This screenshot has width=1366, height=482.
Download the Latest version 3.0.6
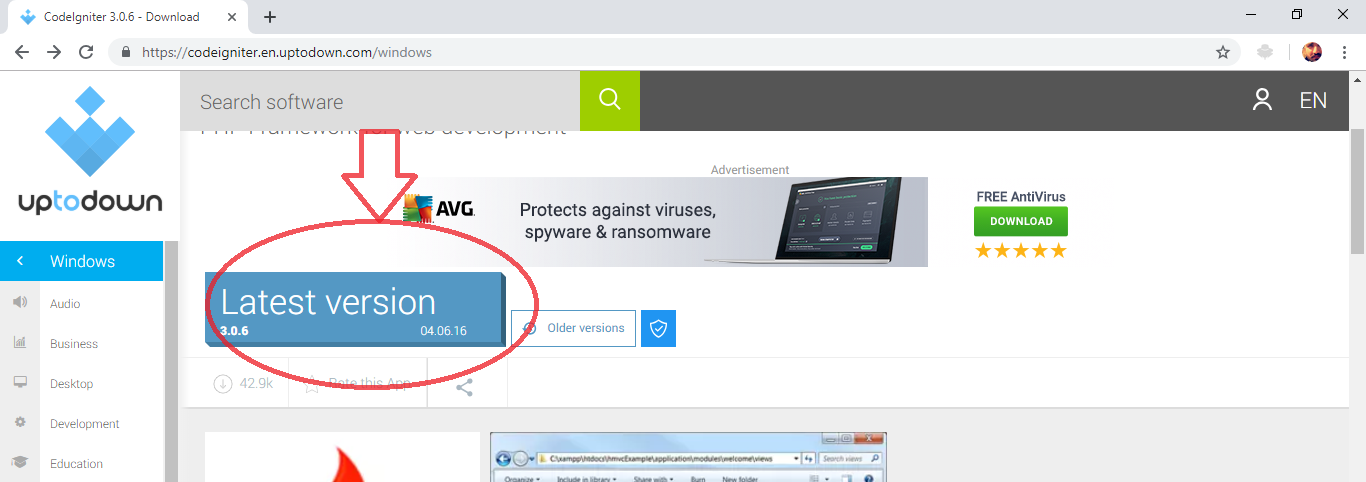tap(355, 309)
